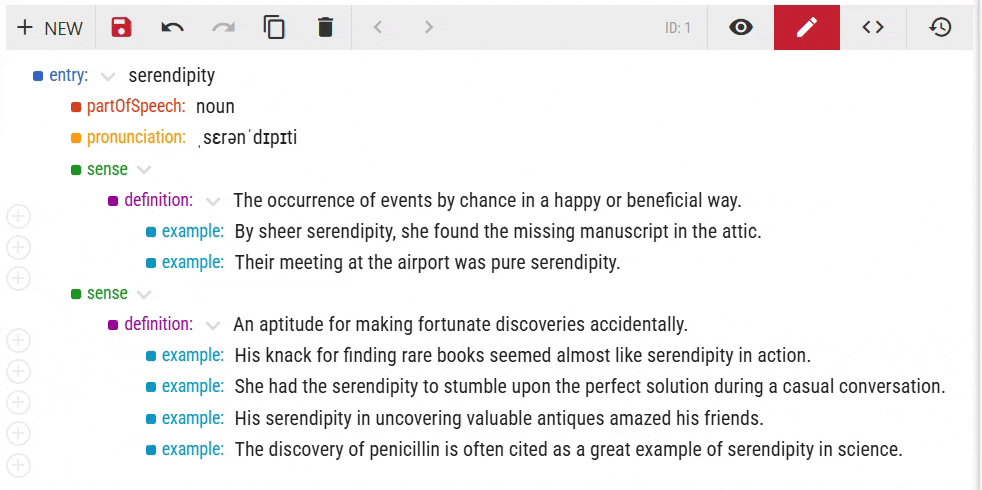Expand the second definition's chevron

point(213,325)
